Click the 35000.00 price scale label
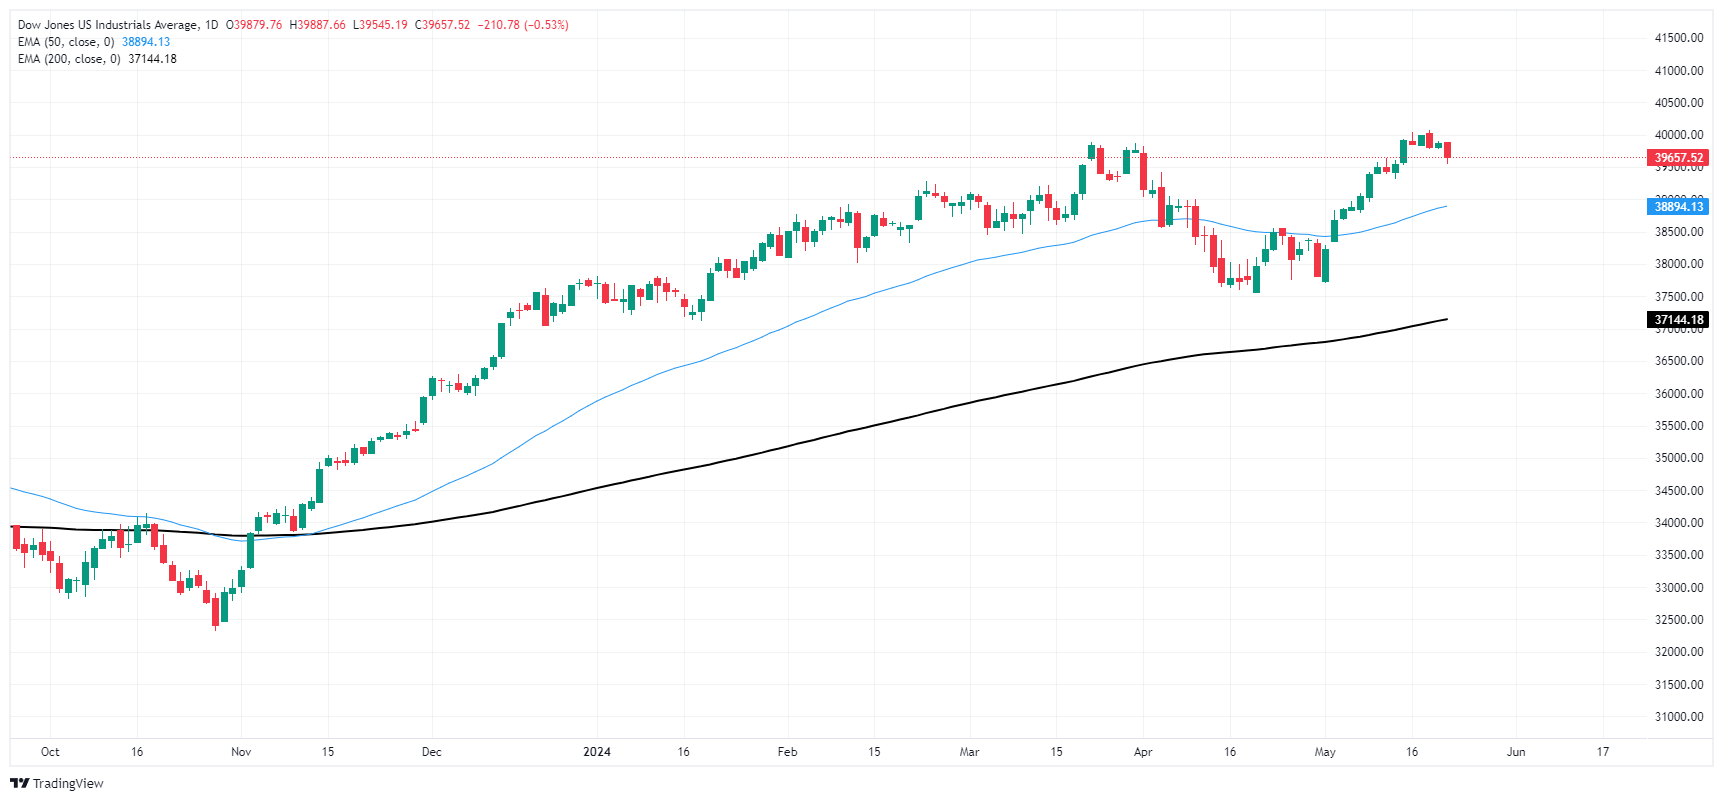Image resolution: width=1723 pixels, height=801 pixels. [x=1679, y=458]
